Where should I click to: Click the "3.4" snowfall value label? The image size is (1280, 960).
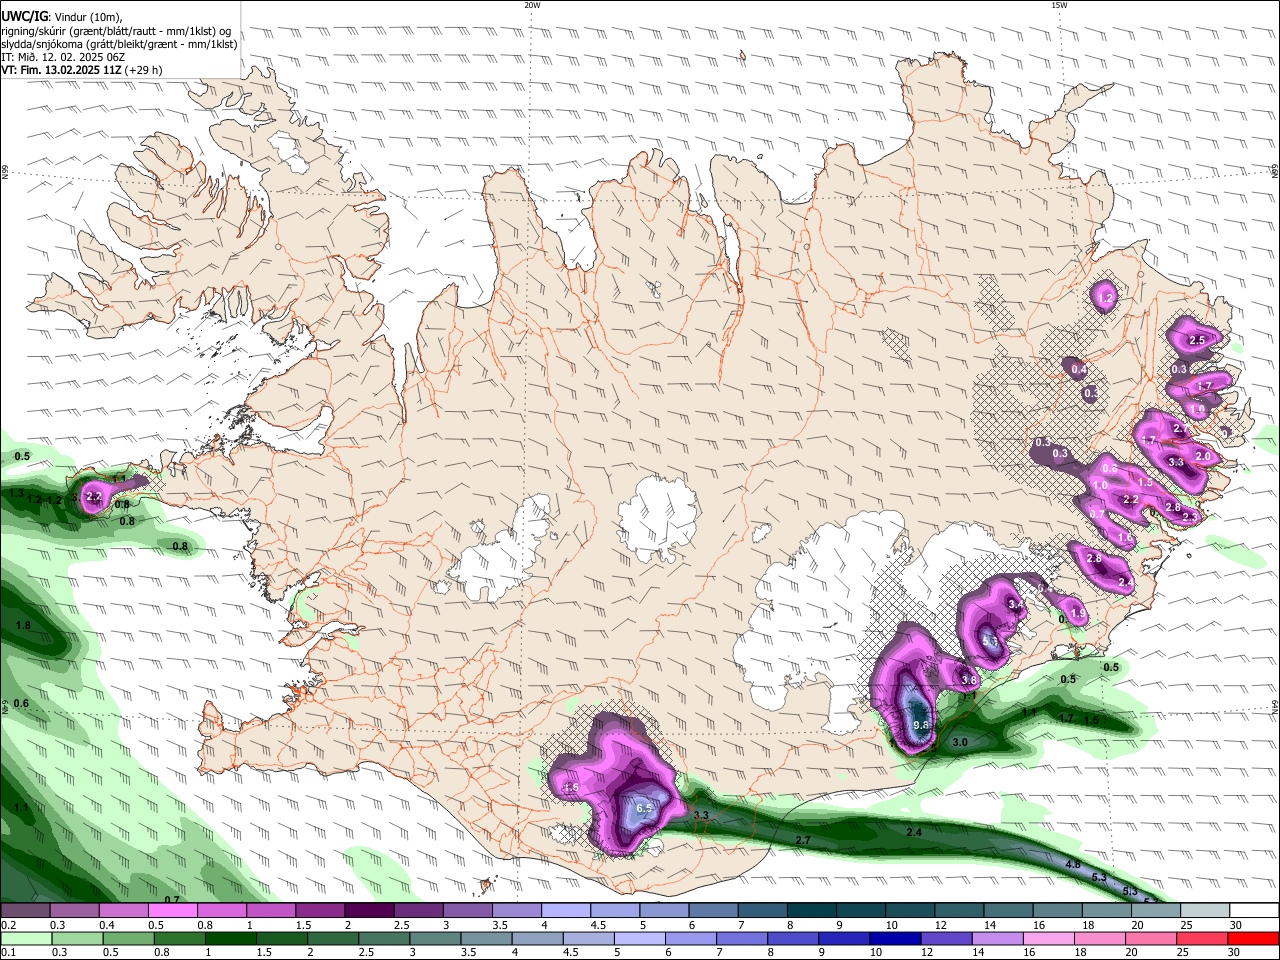click(1016, 605)
